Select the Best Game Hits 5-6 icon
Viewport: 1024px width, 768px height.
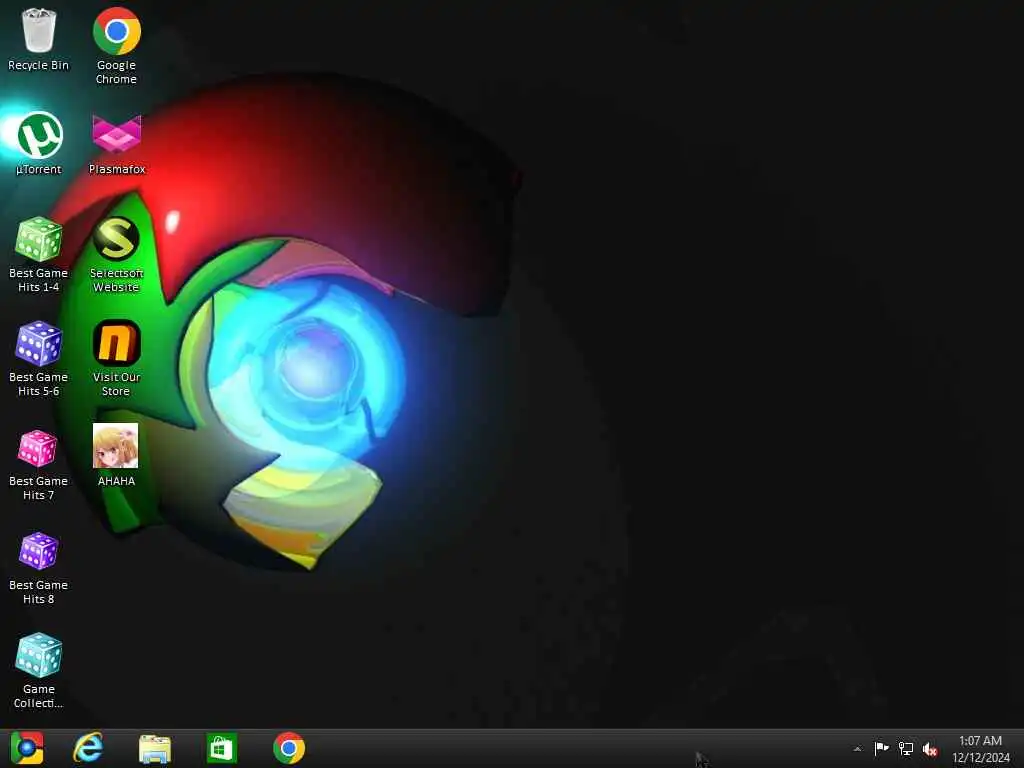(39, 359)
